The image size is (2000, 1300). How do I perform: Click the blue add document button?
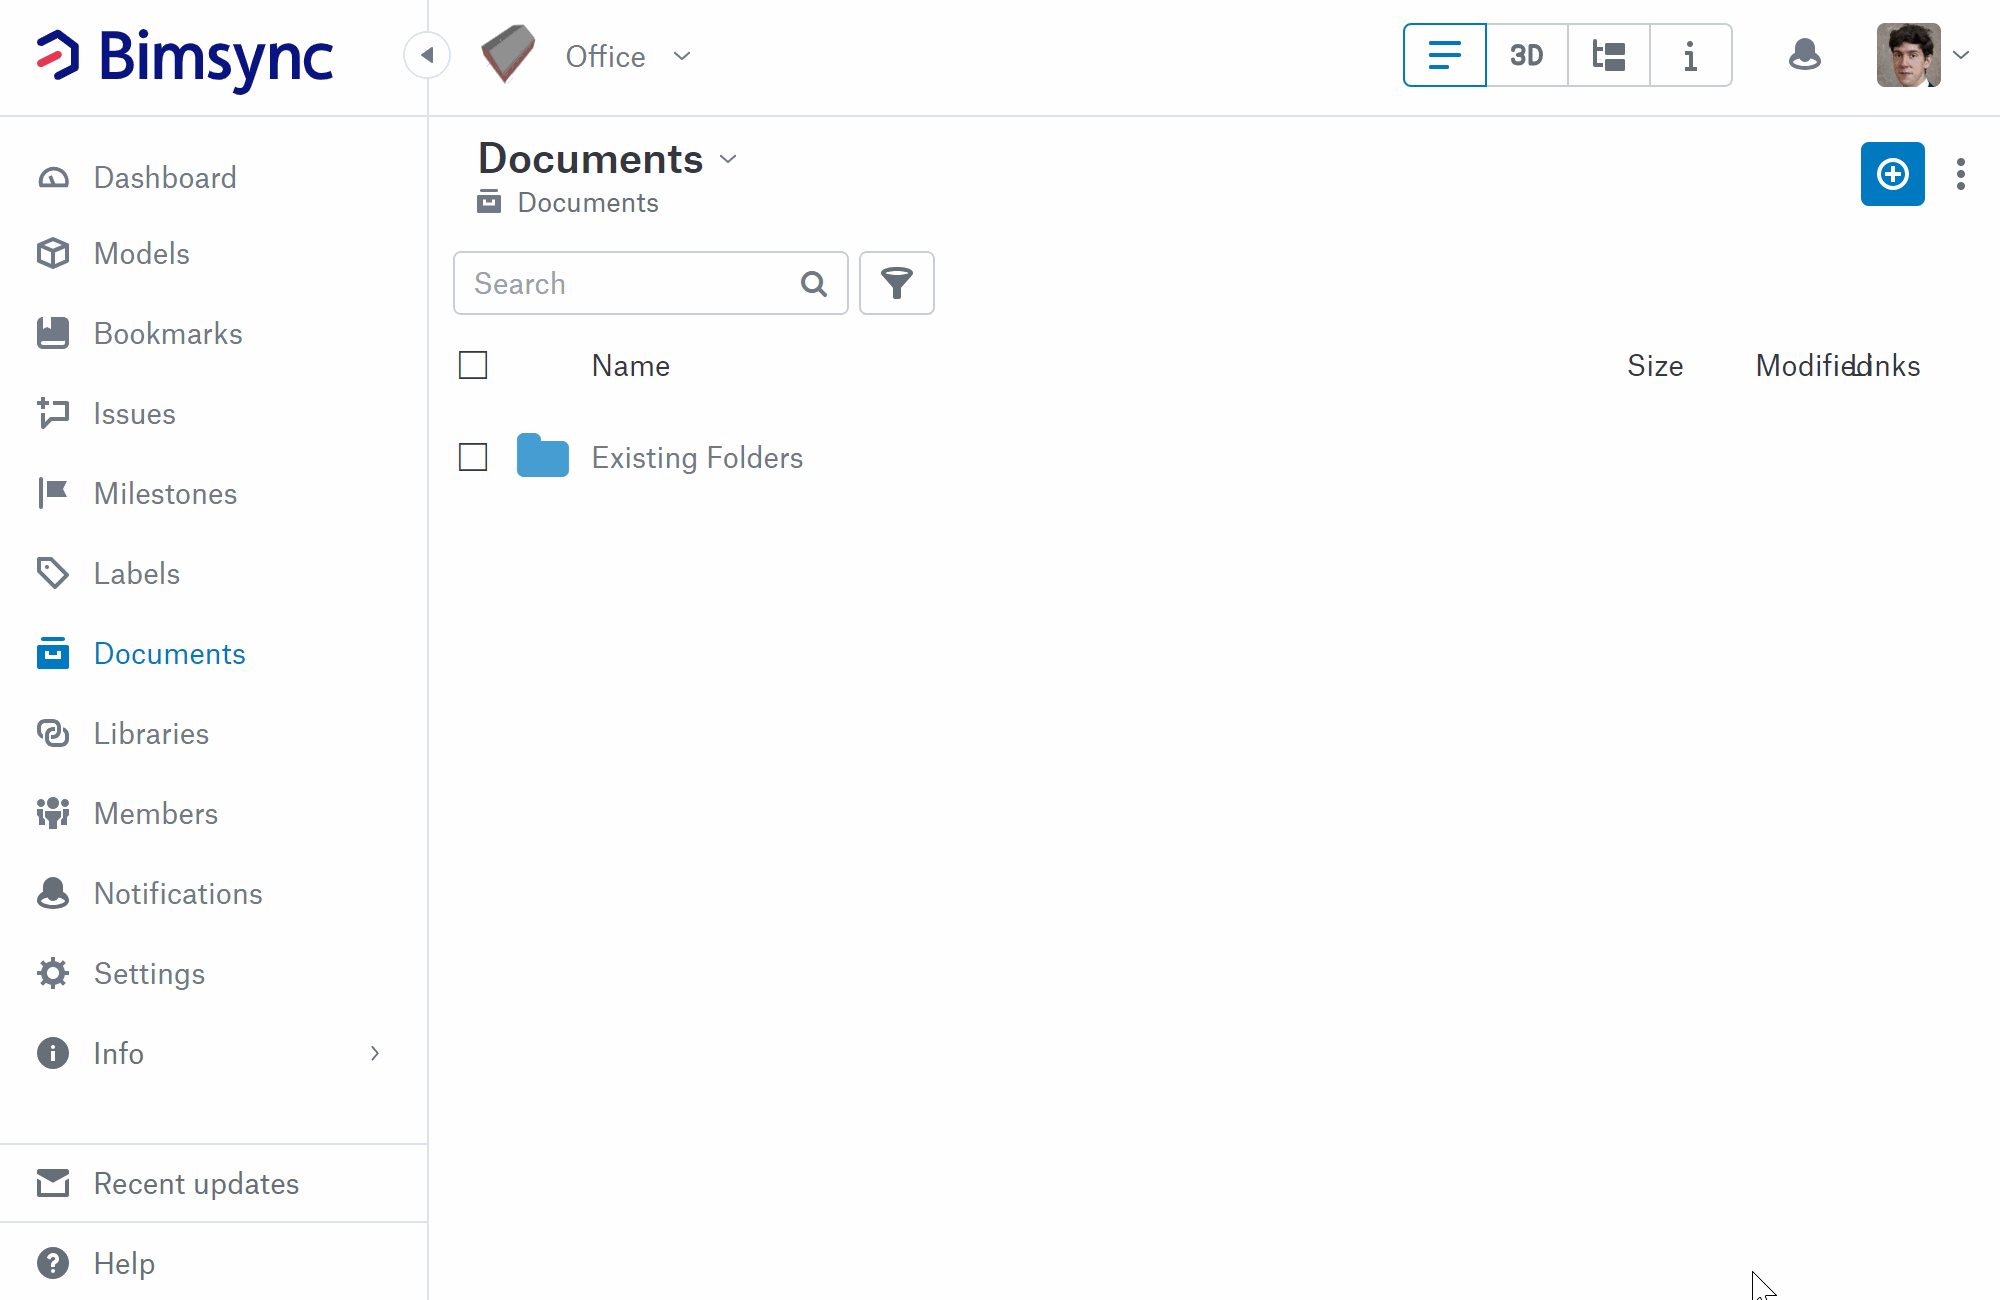[1892, 174]
